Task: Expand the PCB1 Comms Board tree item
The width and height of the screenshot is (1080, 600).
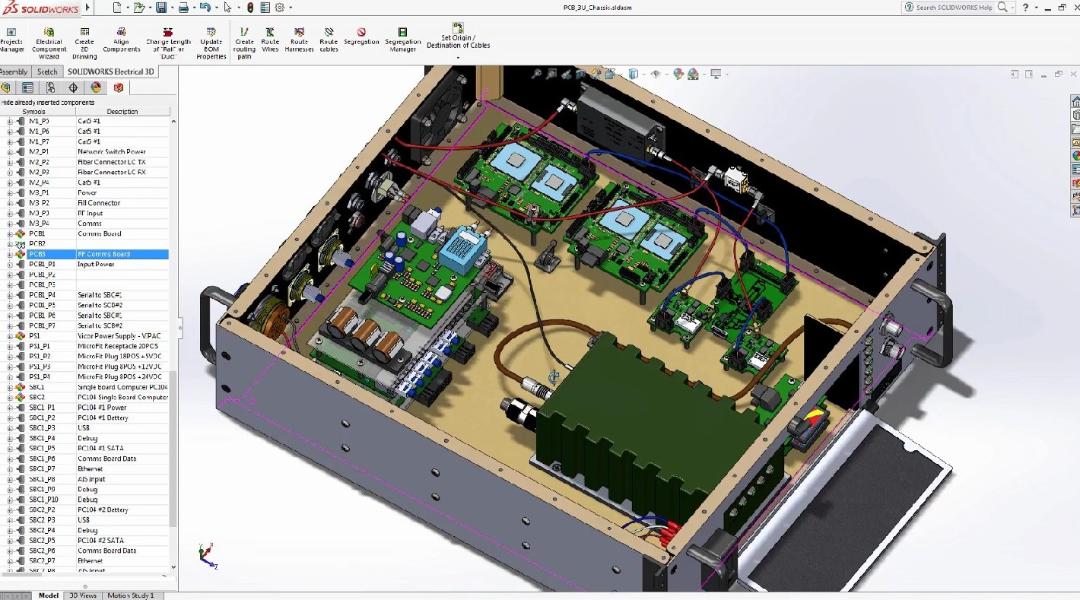Action: (10, 234)
